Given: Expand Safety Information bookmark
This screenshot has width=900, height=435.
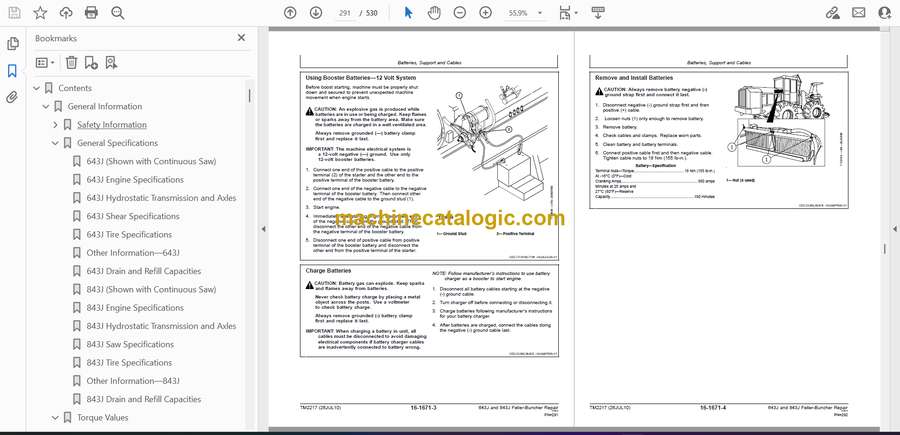Looking at the screenshot, I should pos(55,125).
